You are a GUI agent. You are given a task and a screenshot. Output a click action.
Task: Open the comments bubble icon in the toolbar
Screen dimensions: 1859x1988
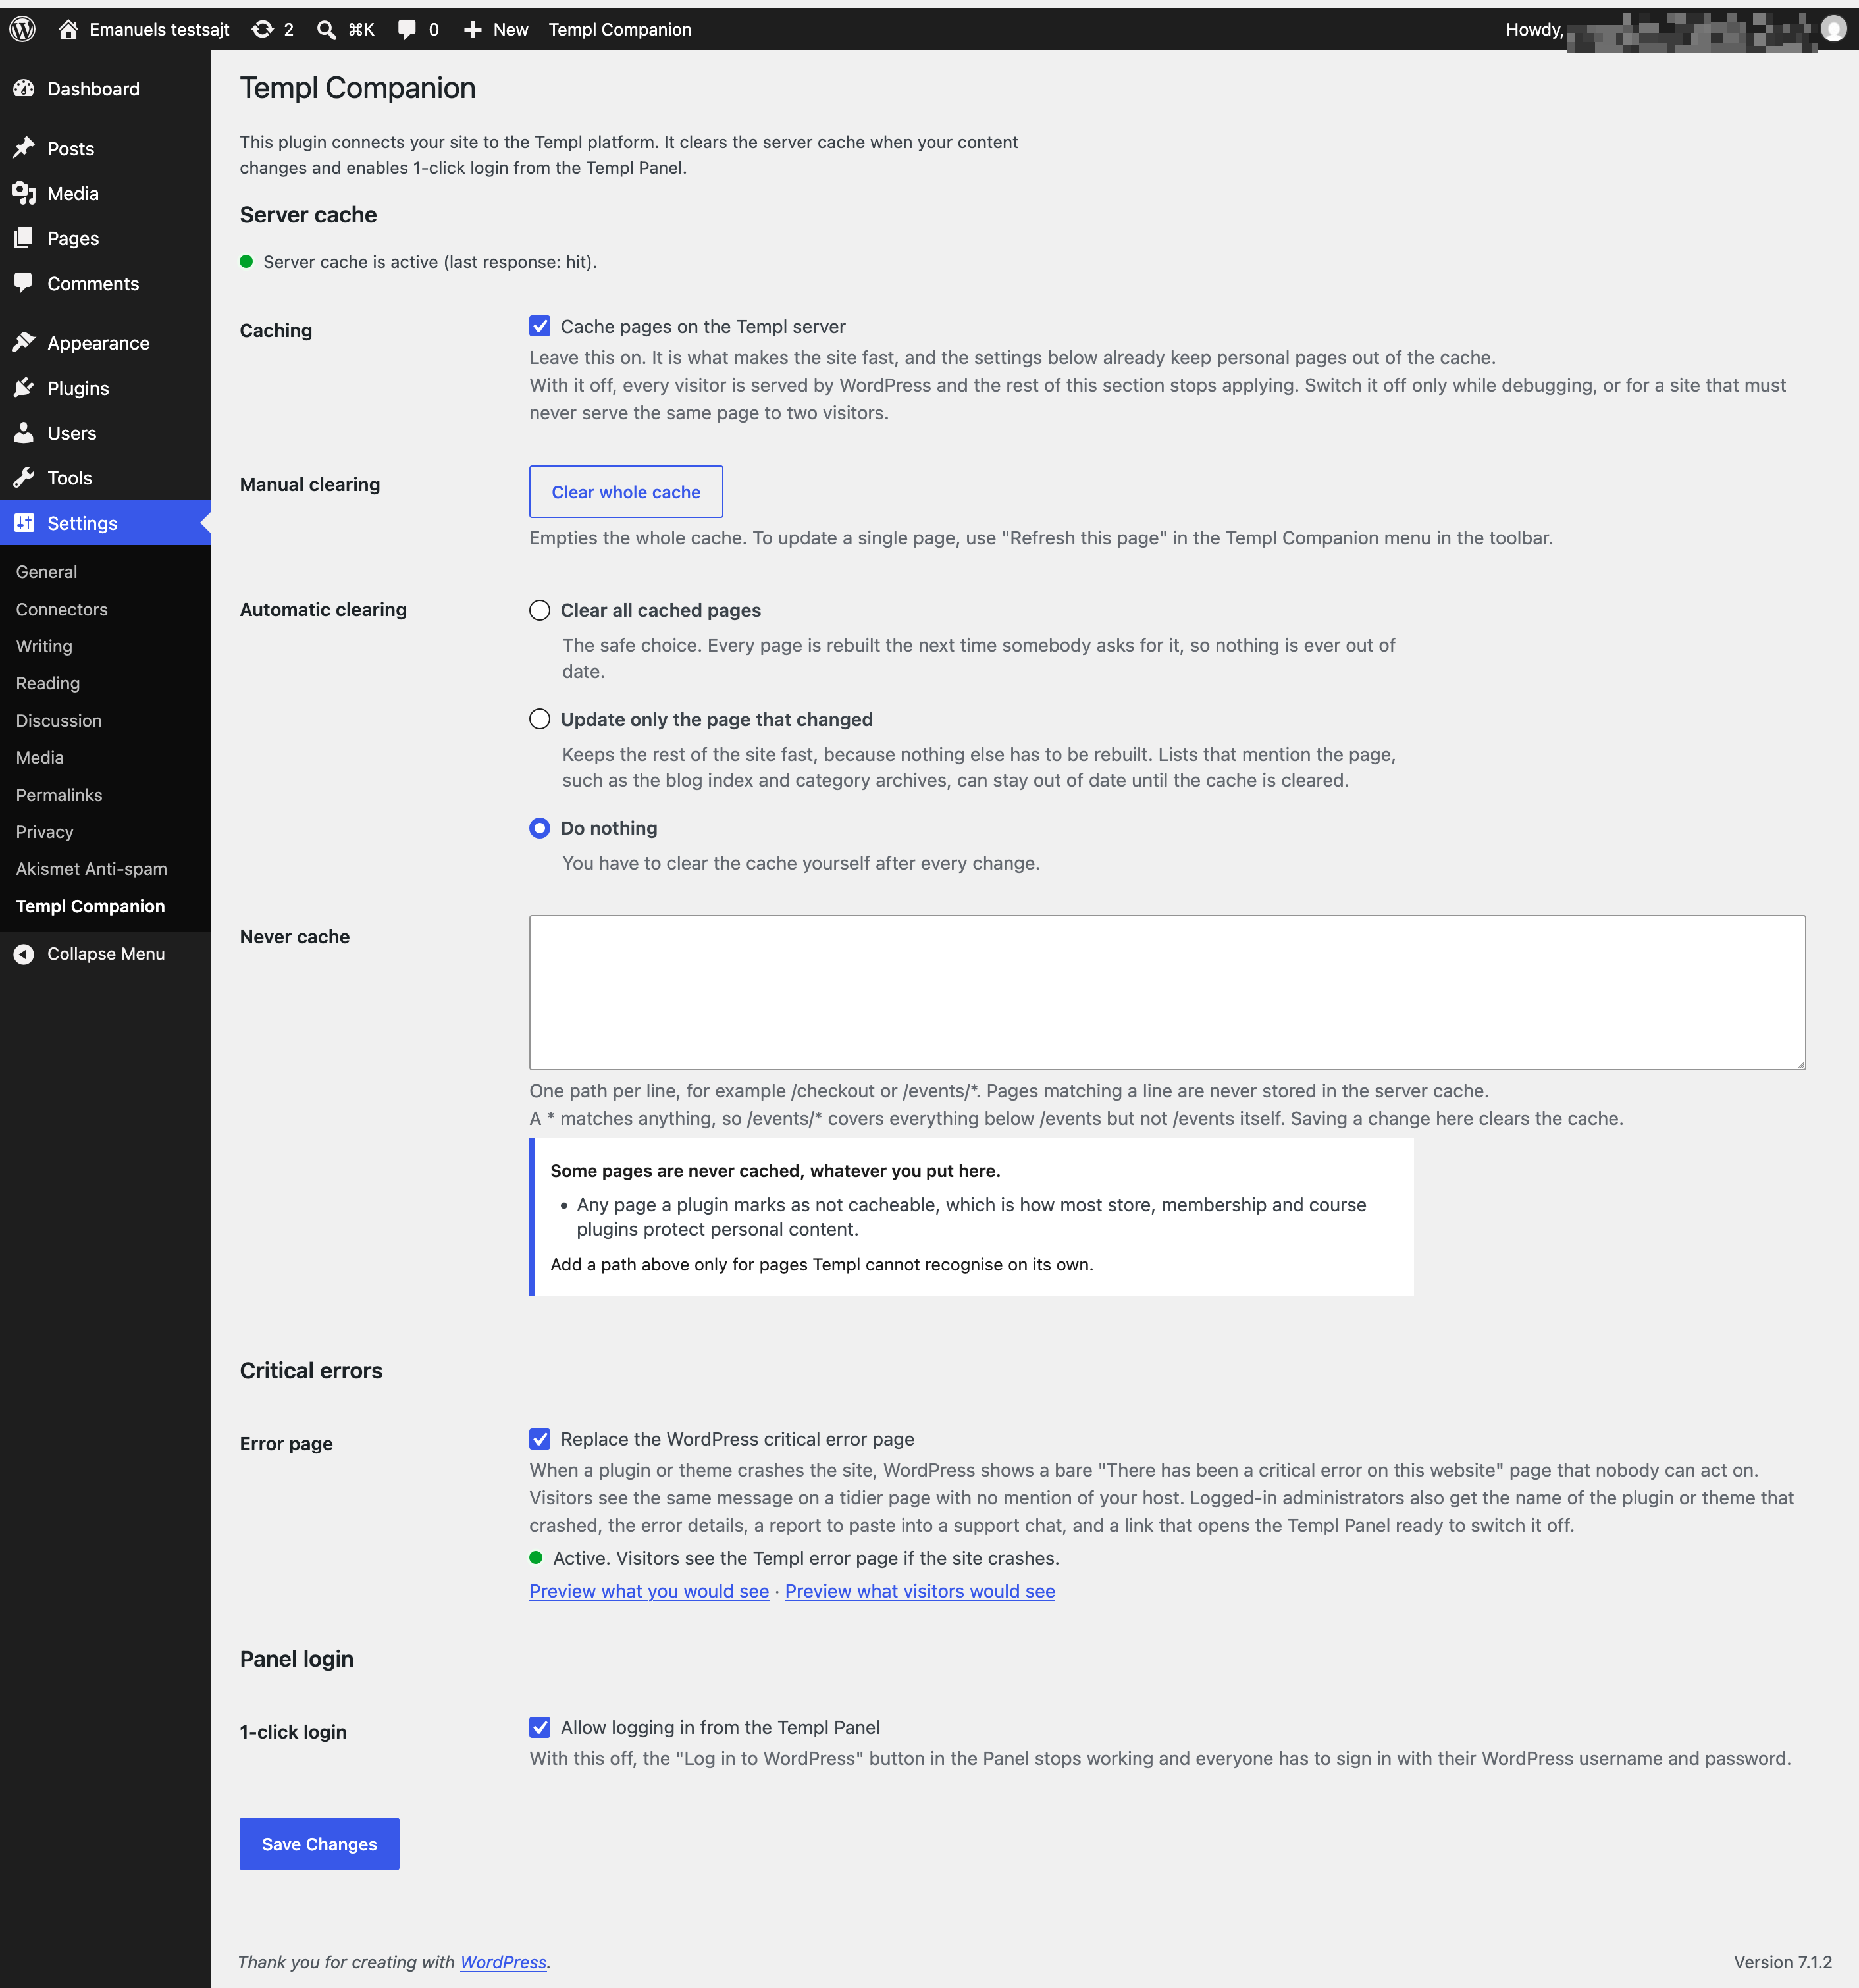pyautogui.click(x=406, y=29)
